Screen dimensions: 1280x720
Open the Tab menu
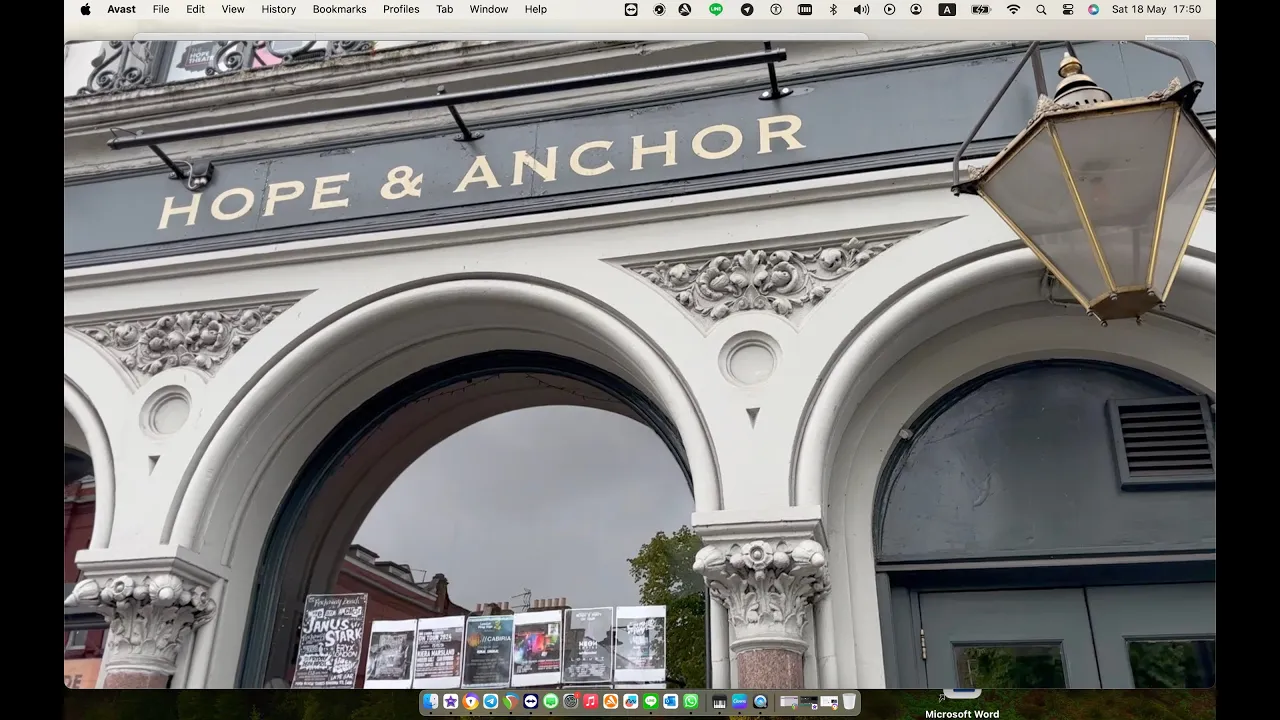pos(444,9)
